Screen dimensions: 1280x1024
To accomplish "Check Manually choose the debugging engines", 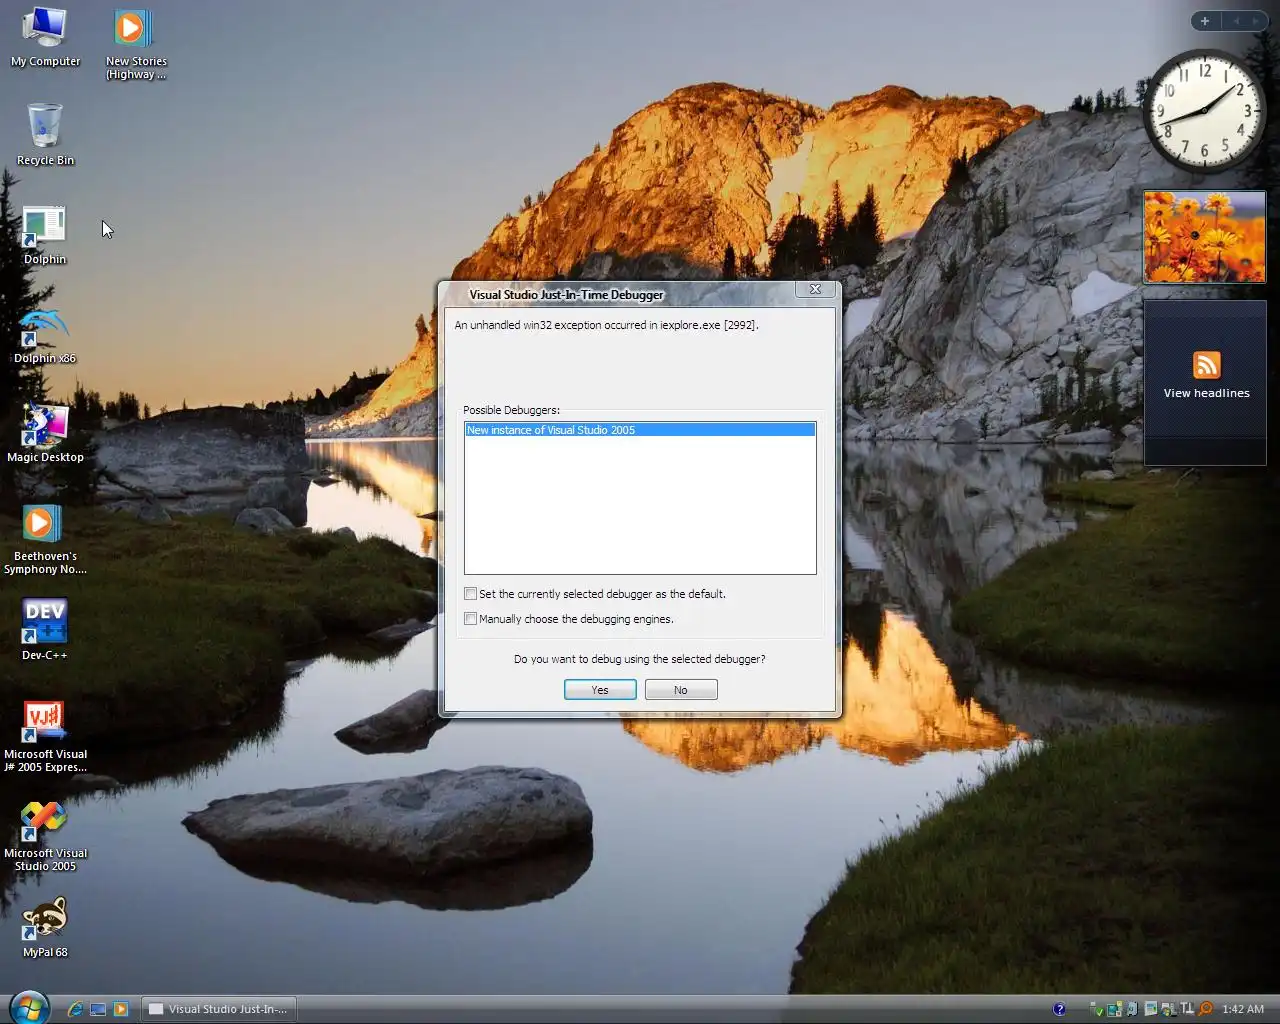I will pyautogui.click(x=470, y=619).
